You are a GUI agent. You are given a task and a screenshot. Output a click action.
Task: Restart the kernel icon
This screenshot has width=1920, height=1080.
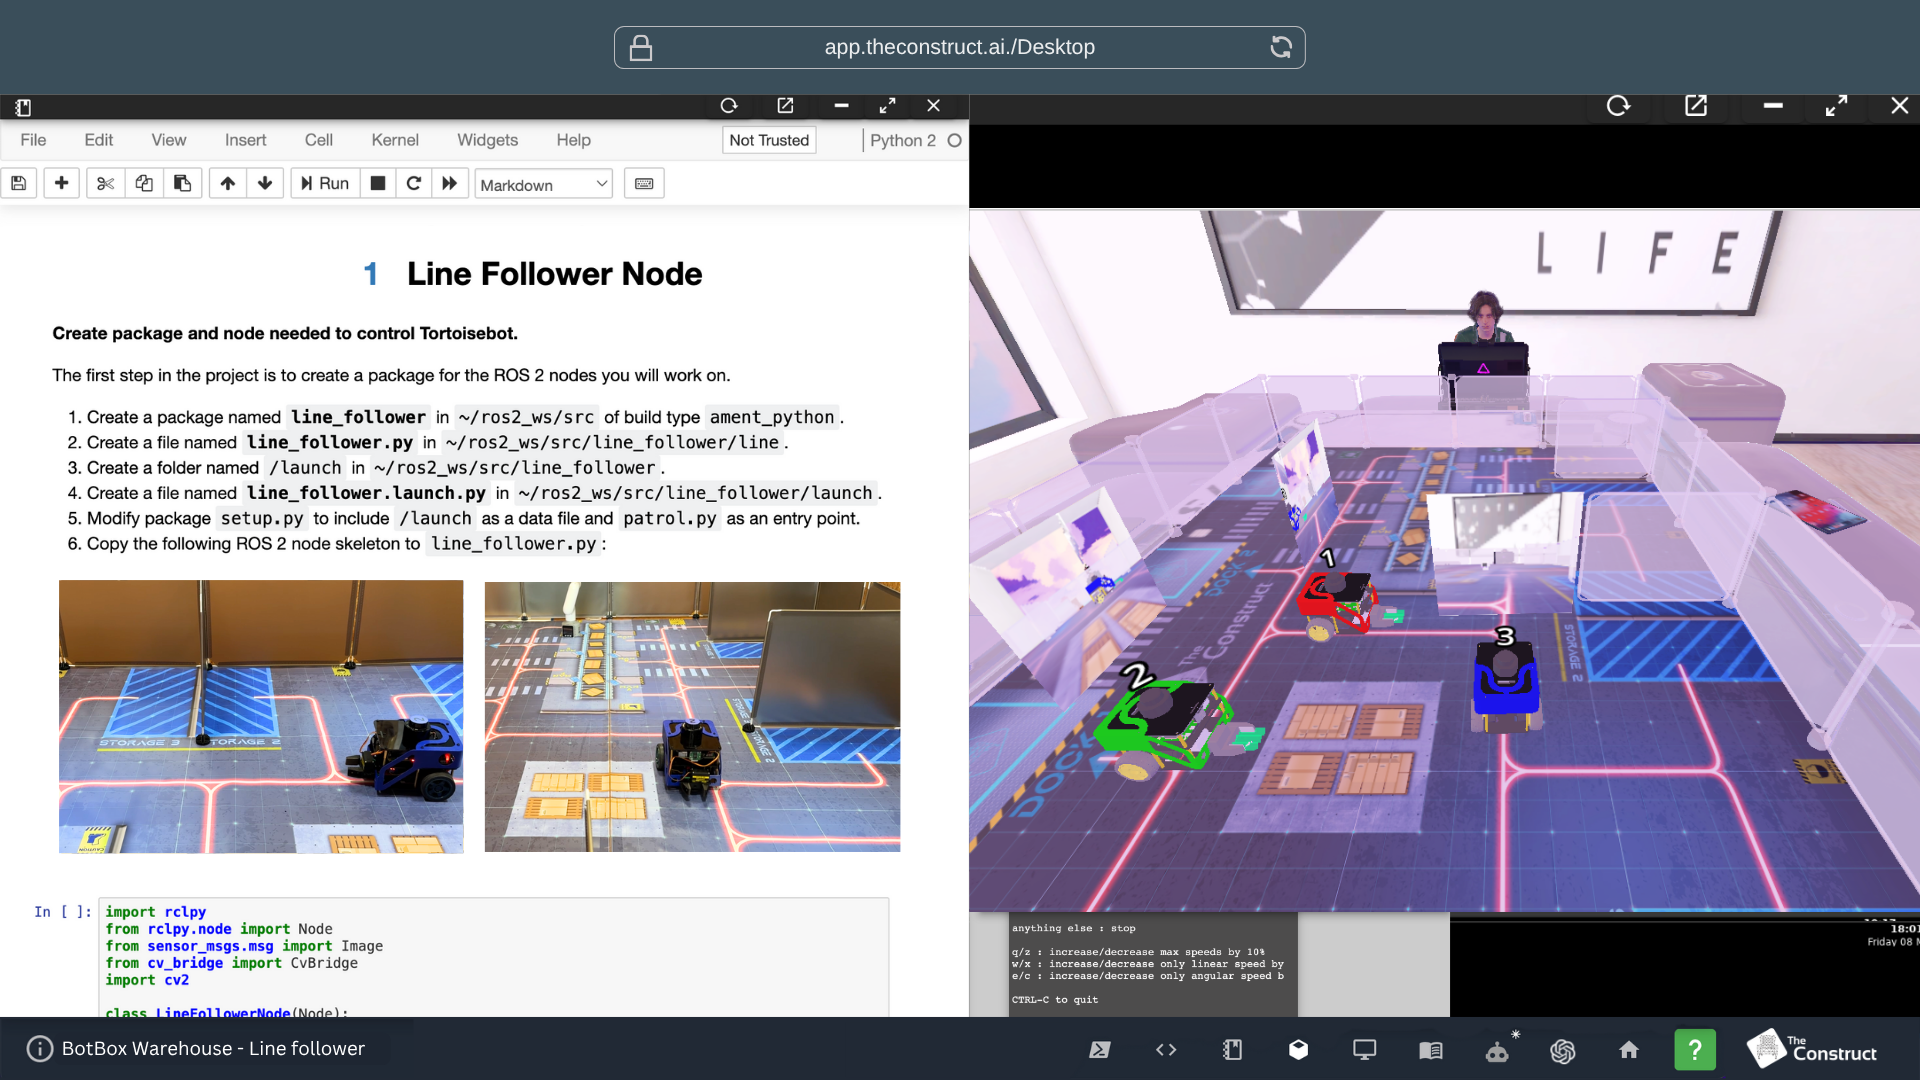pos(414,184)
